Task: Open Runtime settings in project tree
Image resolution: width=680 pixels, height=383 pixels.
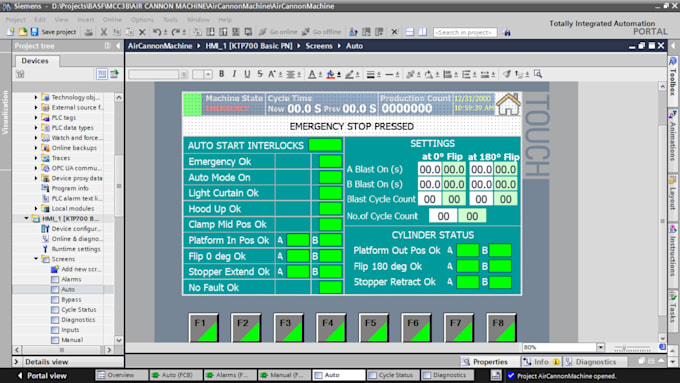Action: click(76, 249)
